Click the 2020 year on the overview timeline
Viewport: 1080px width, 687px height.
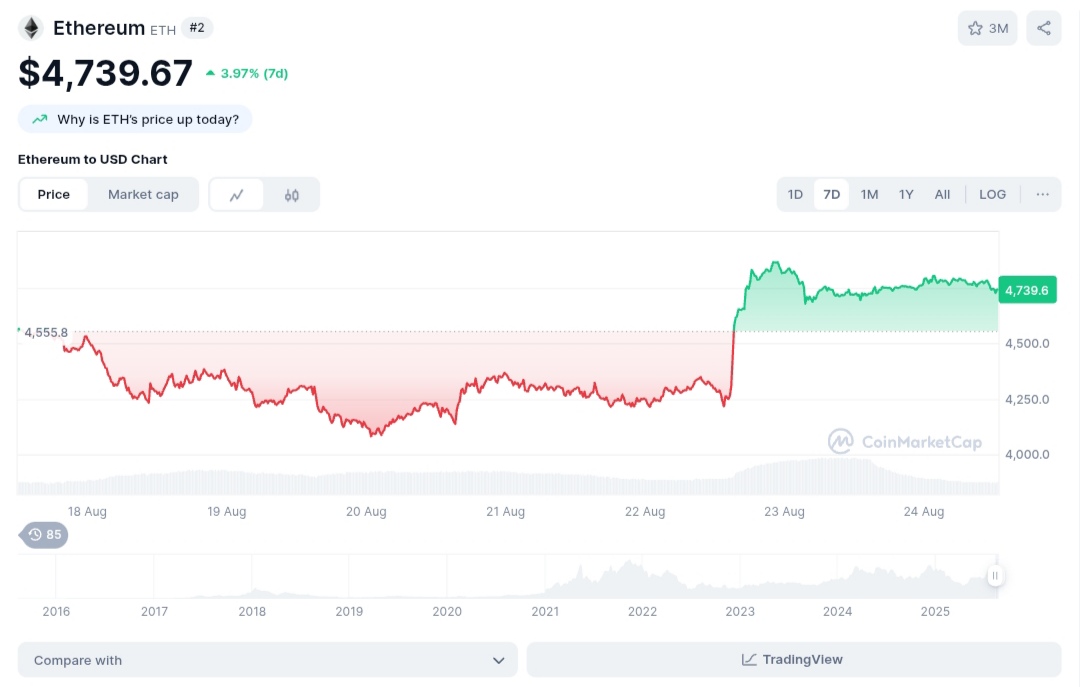[447, 611]
